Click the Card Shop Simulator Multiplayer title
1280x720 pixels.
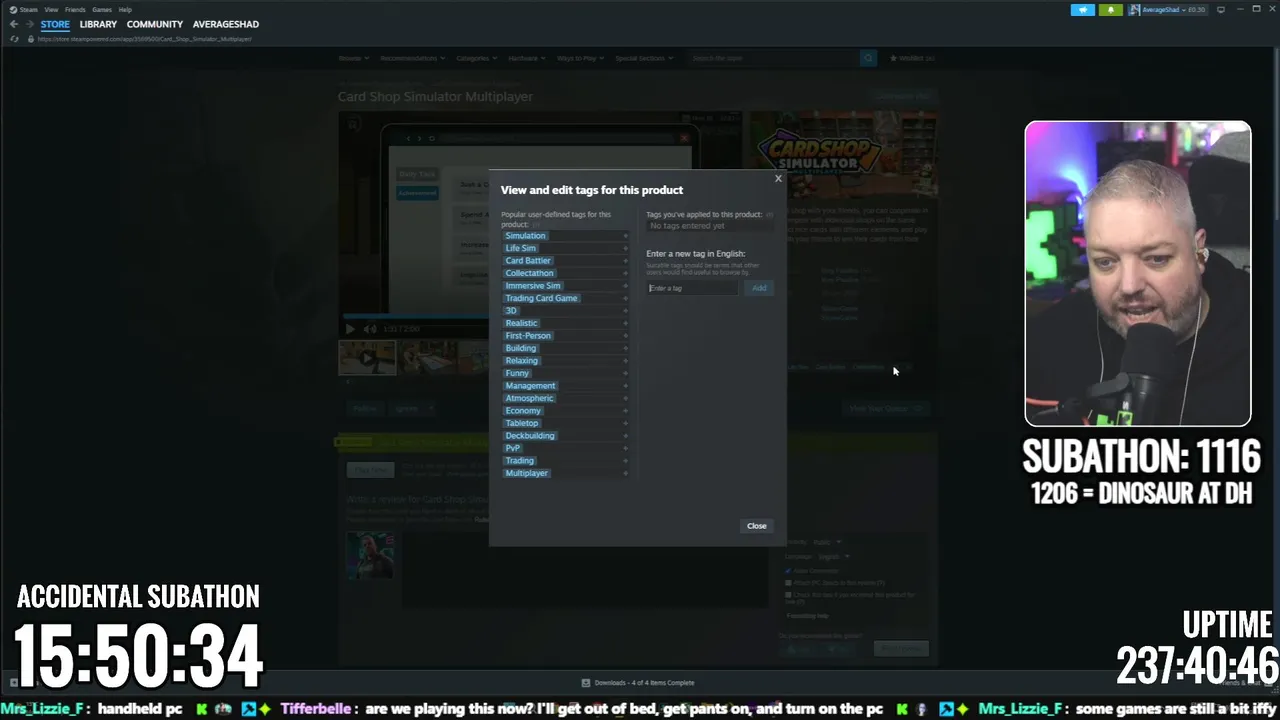[x=435, y=97]
